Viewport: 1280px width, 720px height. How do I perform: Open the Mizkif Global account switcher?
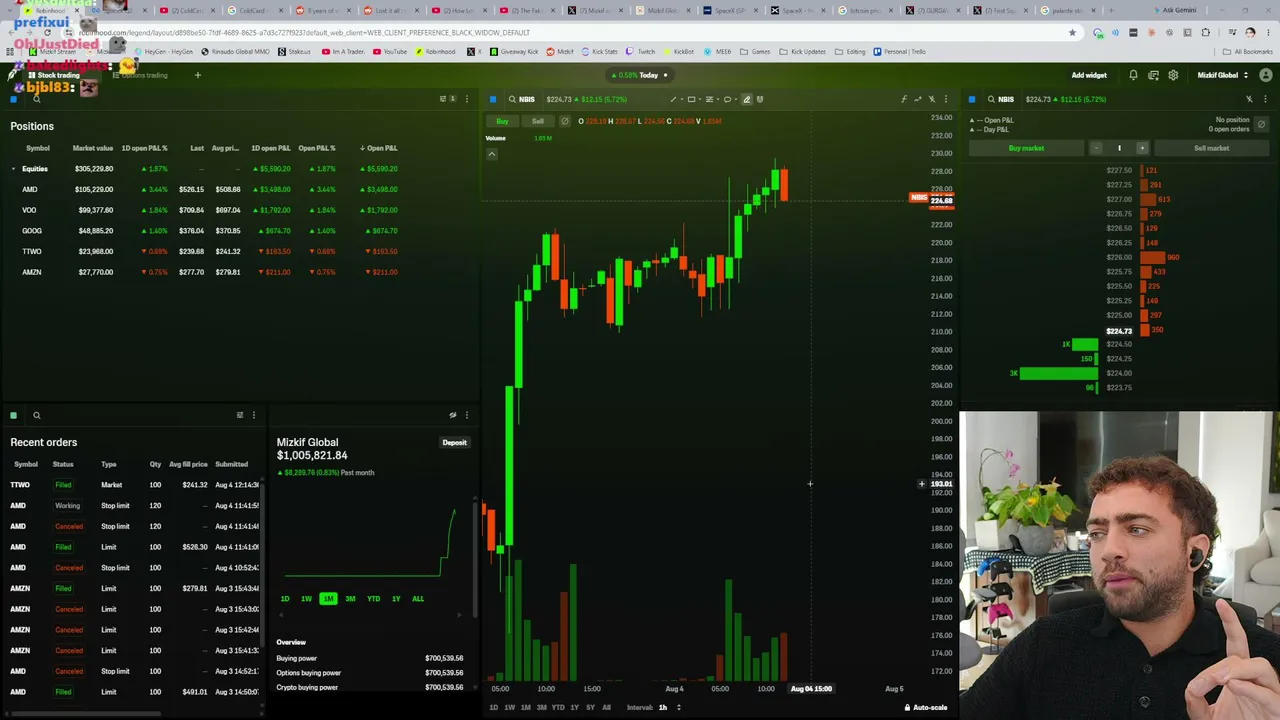click(x=1222, y=75)
